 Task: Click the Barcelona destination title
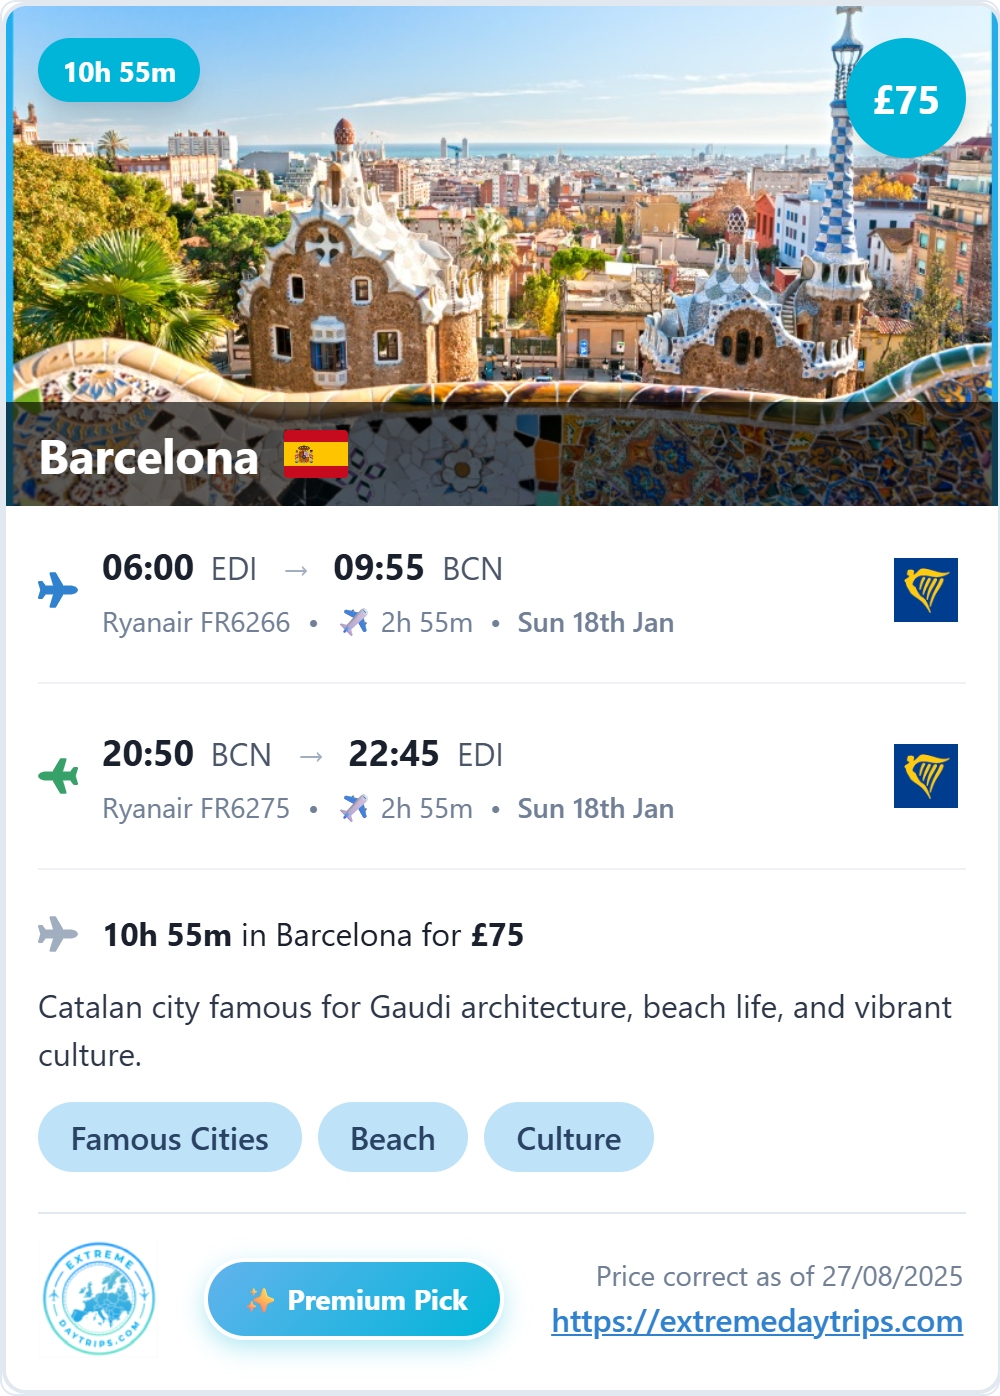click(149, 457)
